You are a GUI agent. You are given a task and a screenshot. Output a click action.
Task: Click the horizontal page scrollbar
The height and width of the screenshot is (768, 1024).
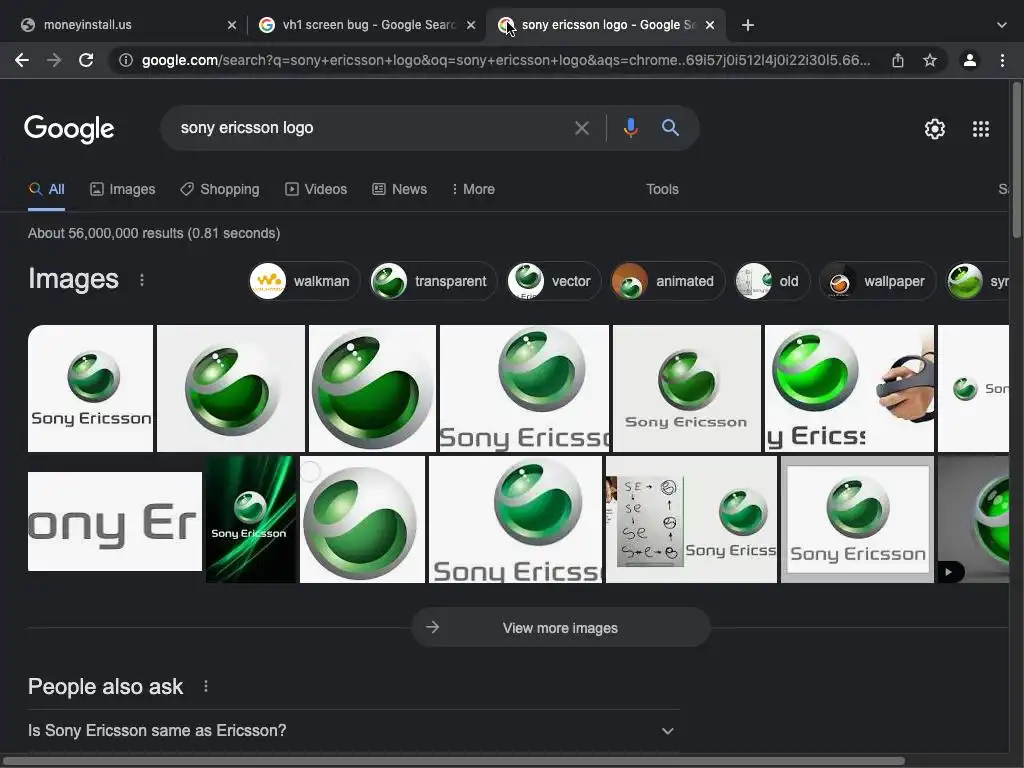pos(454,761)
